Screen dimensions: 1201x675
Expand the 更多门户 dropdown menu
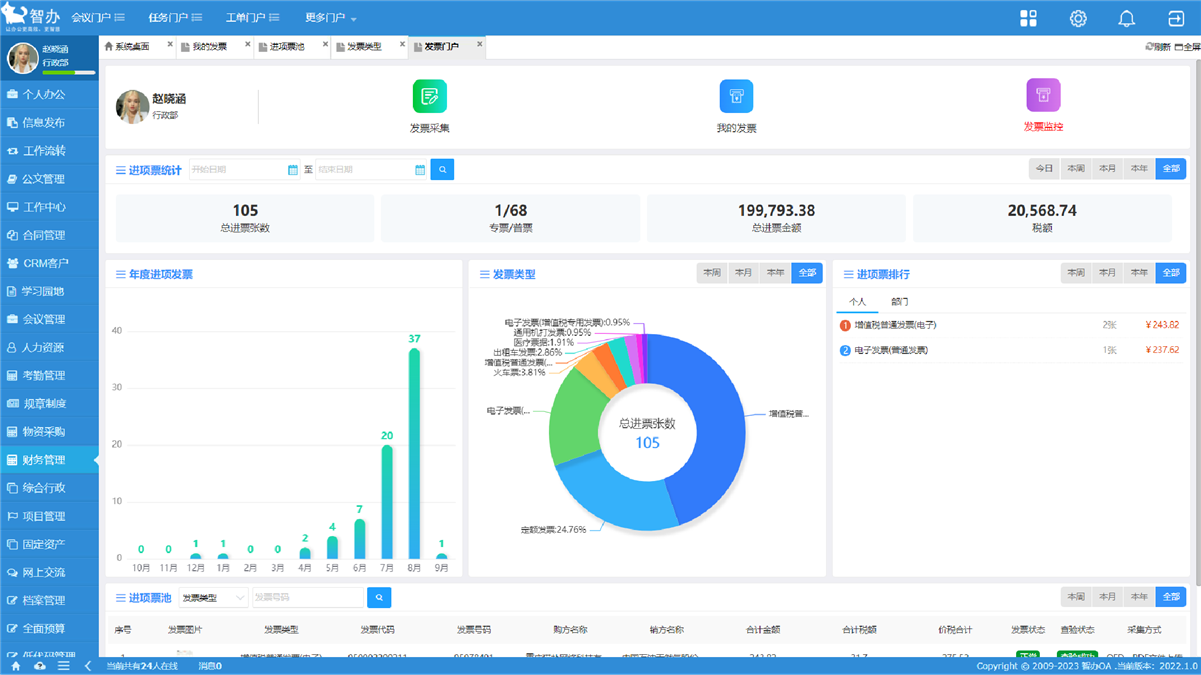click(x=330, y=18)
